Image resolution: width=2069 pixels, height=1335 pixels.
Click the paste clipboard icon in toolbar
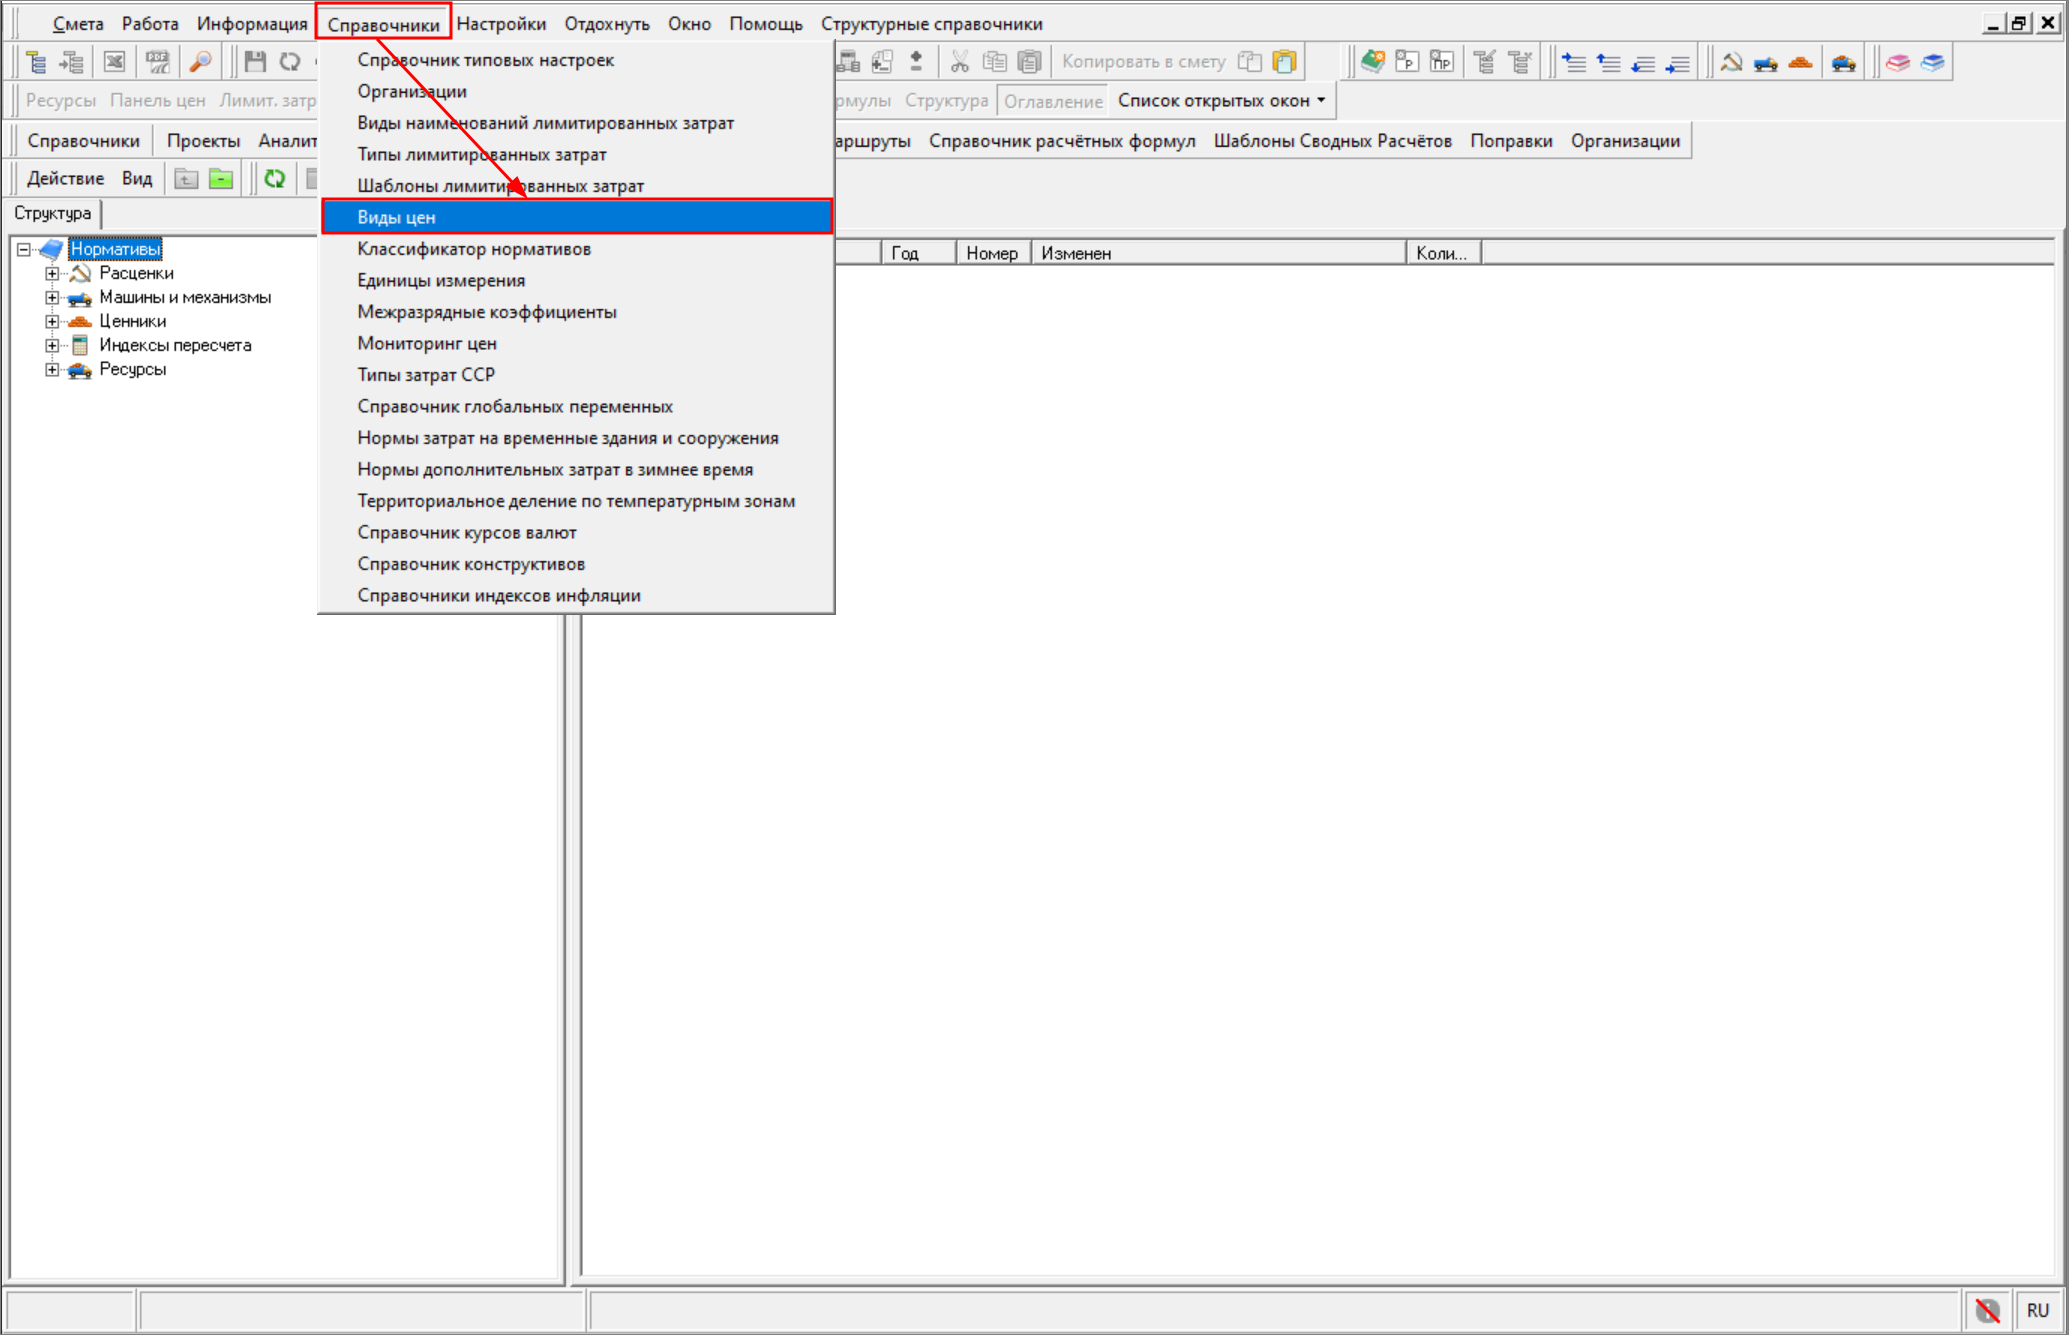[1029, 62]
